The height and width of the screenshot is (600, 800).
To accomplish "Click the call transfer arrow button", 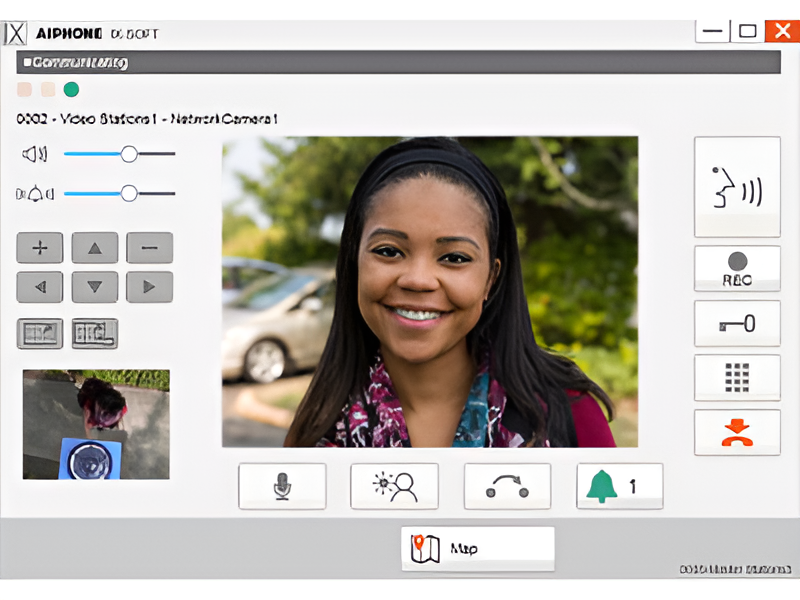I will pyautogui.click(x=507, y=486).
